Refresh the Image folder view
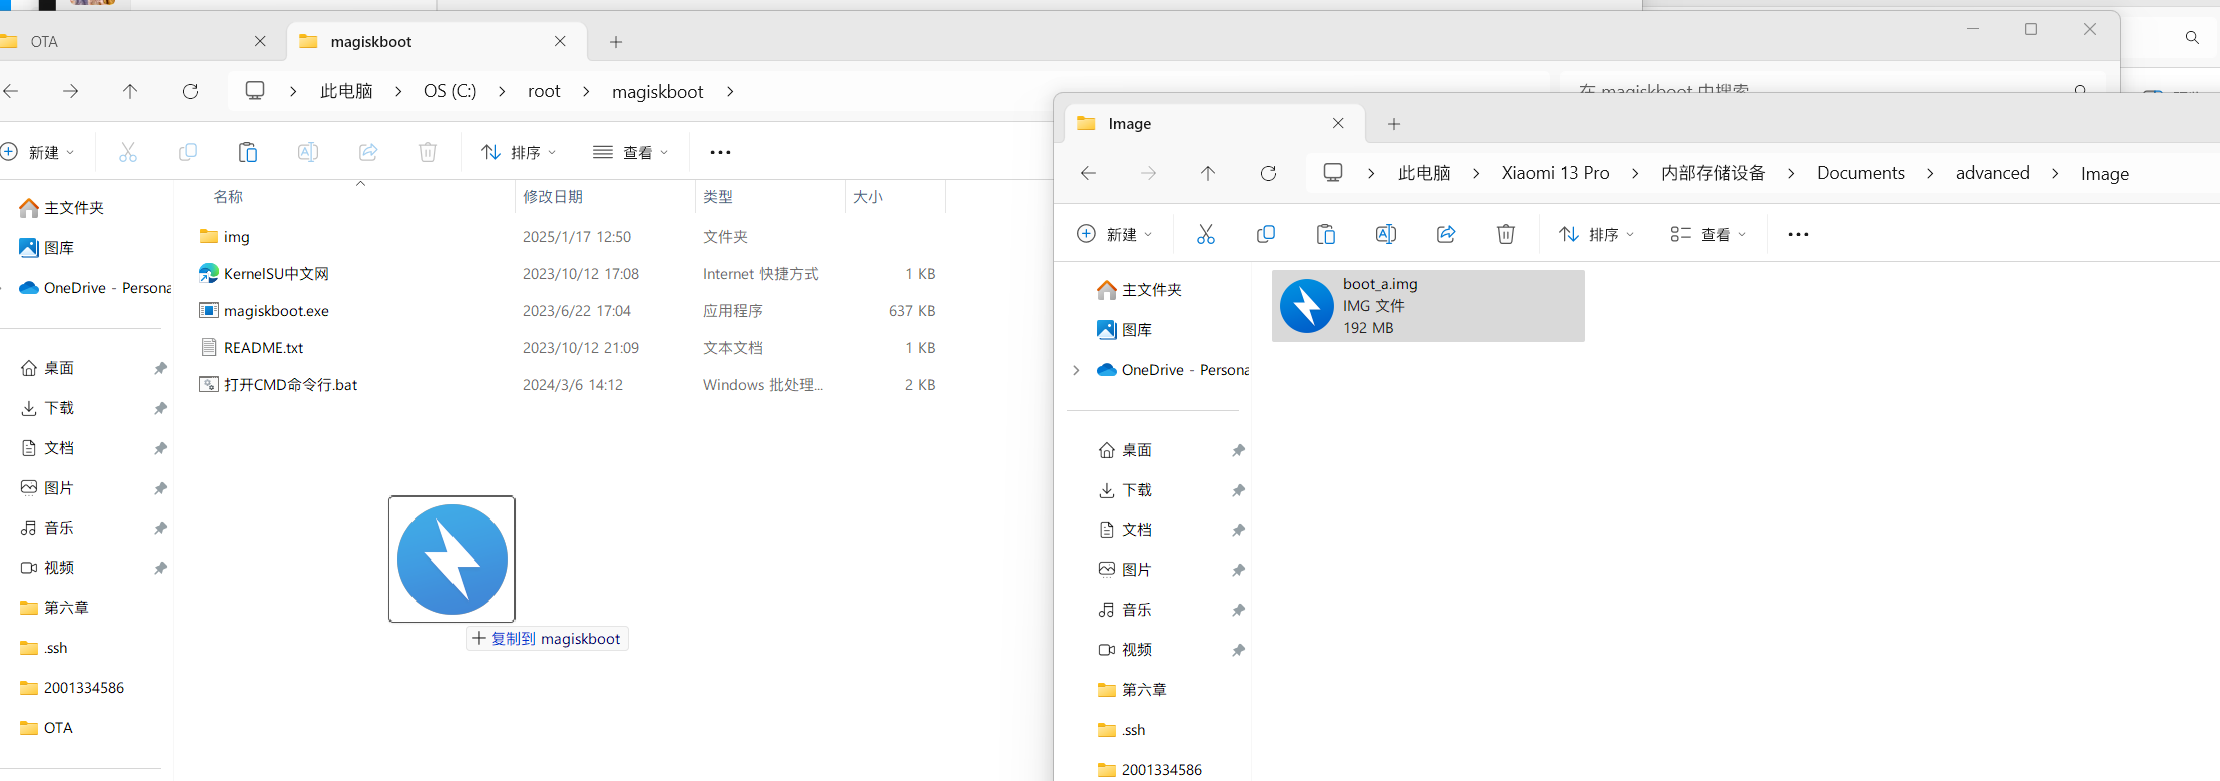This screenshot has width=2220, height=781. 1268,173
